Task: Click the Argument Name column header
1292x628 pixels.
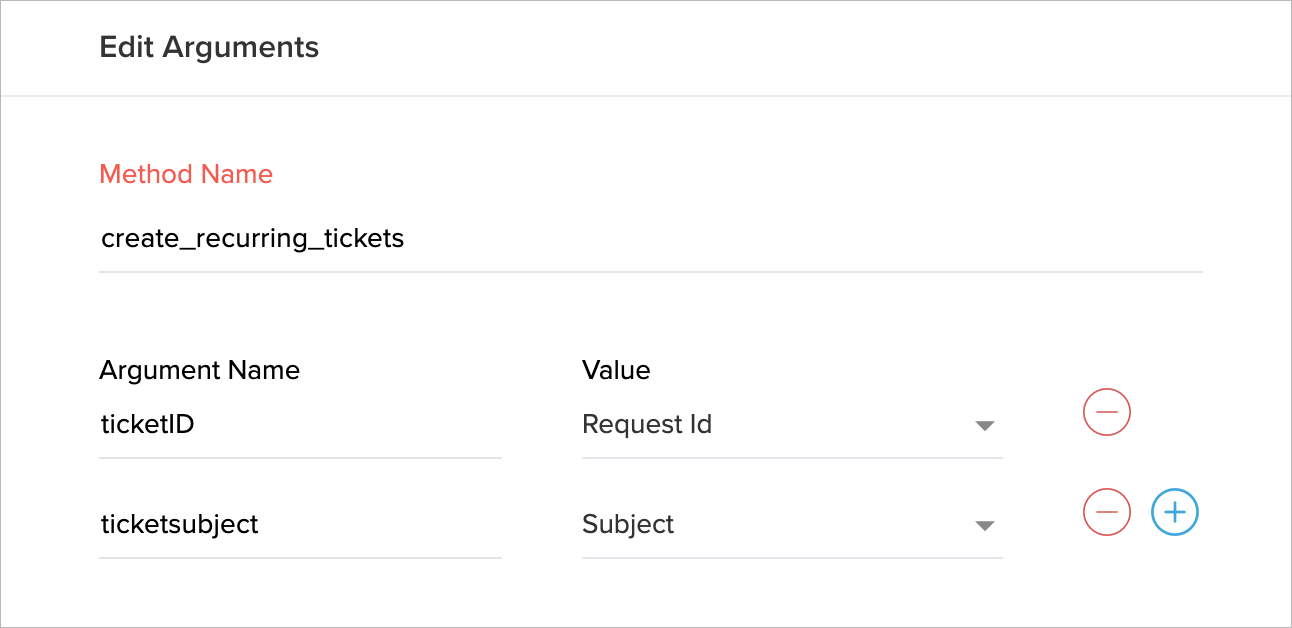Action: (199, 370)
